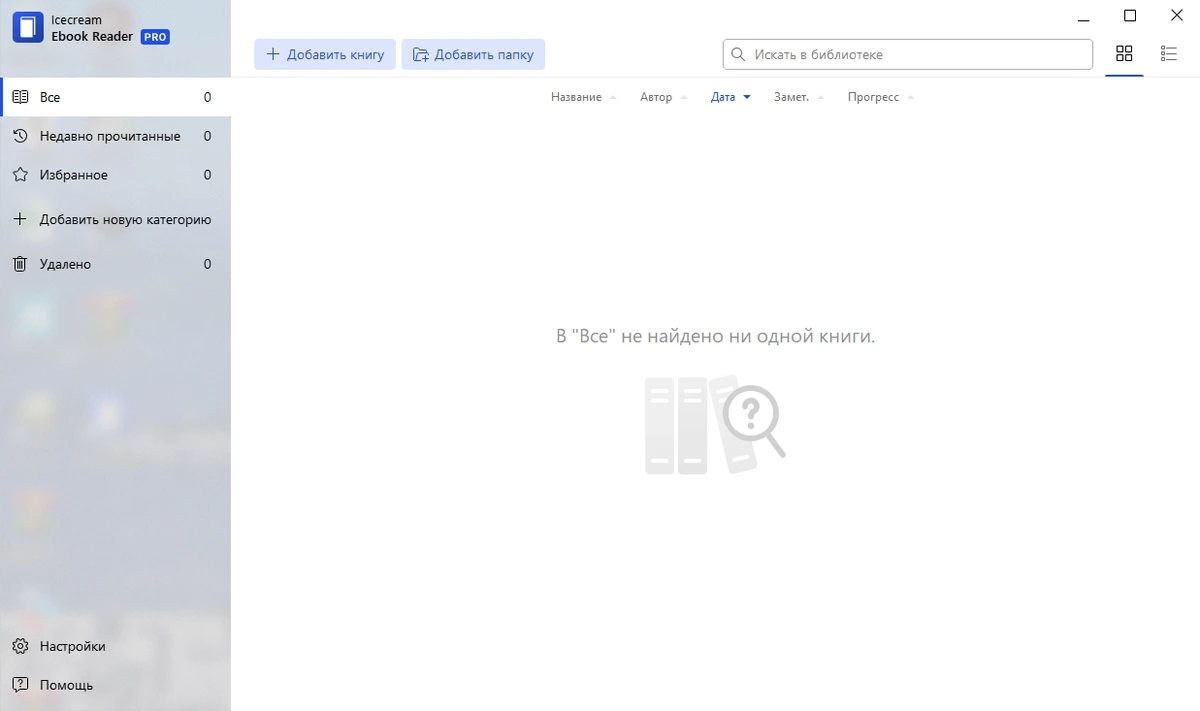
Task: Click the Icecream Ebook Reader logo icon
Action: click(28, 28)
